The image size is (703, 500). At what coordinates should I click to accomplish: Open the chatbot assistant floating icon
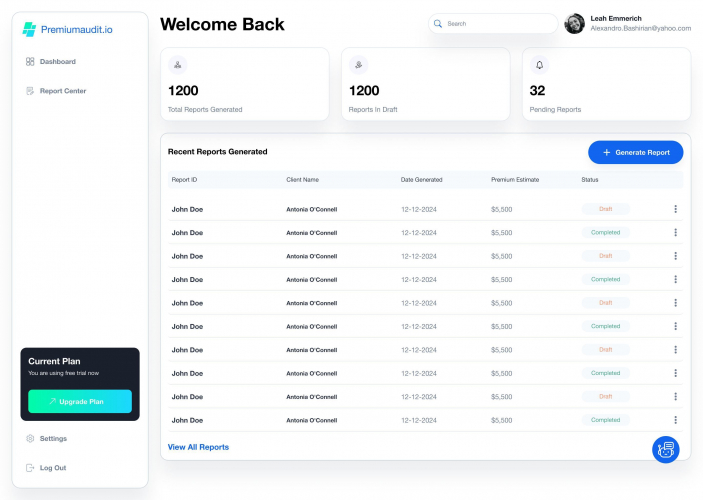666,449
